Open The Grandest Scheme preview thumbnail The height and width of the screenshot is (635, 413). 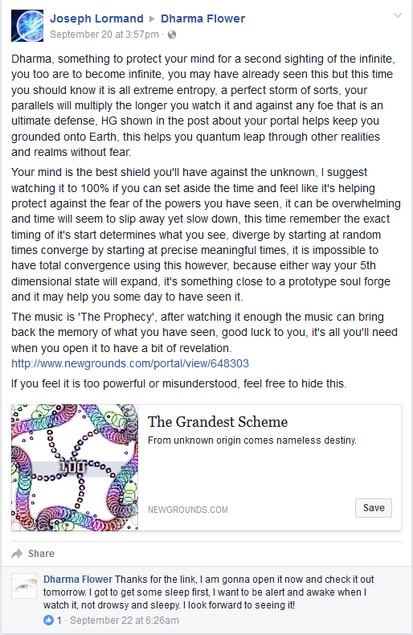click(75, 467)
